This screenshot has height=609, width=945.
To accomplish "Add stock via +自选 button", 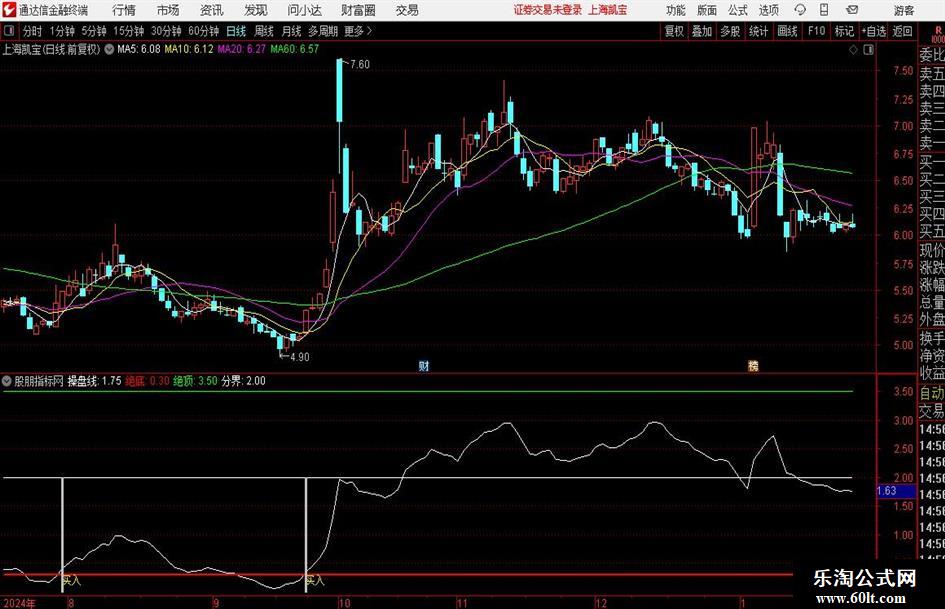I will 874,31.
